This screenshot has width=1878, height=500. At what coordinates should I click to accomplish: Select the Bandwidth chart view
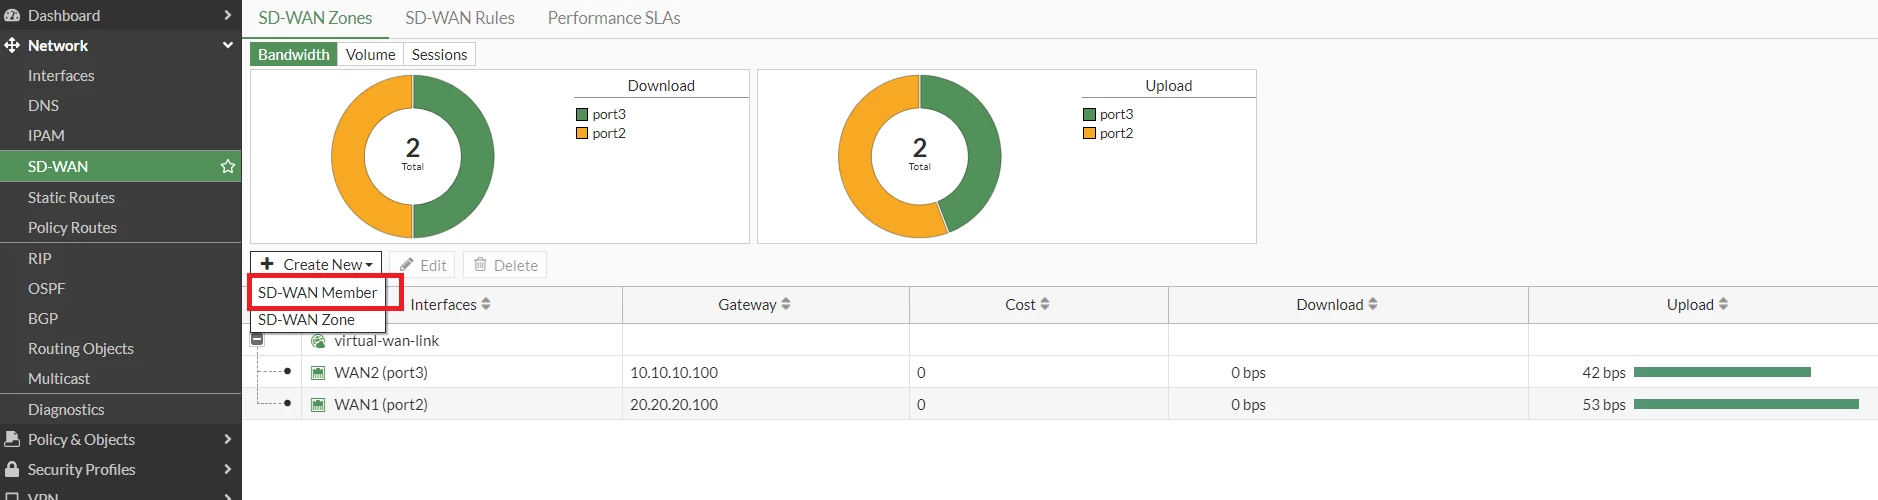click(294, 54)
